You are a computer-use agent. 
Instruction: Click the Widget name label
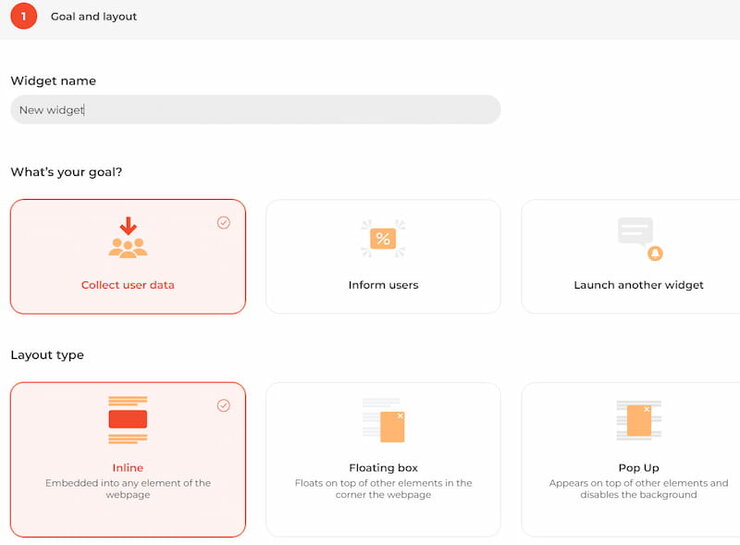pos(53,81)
